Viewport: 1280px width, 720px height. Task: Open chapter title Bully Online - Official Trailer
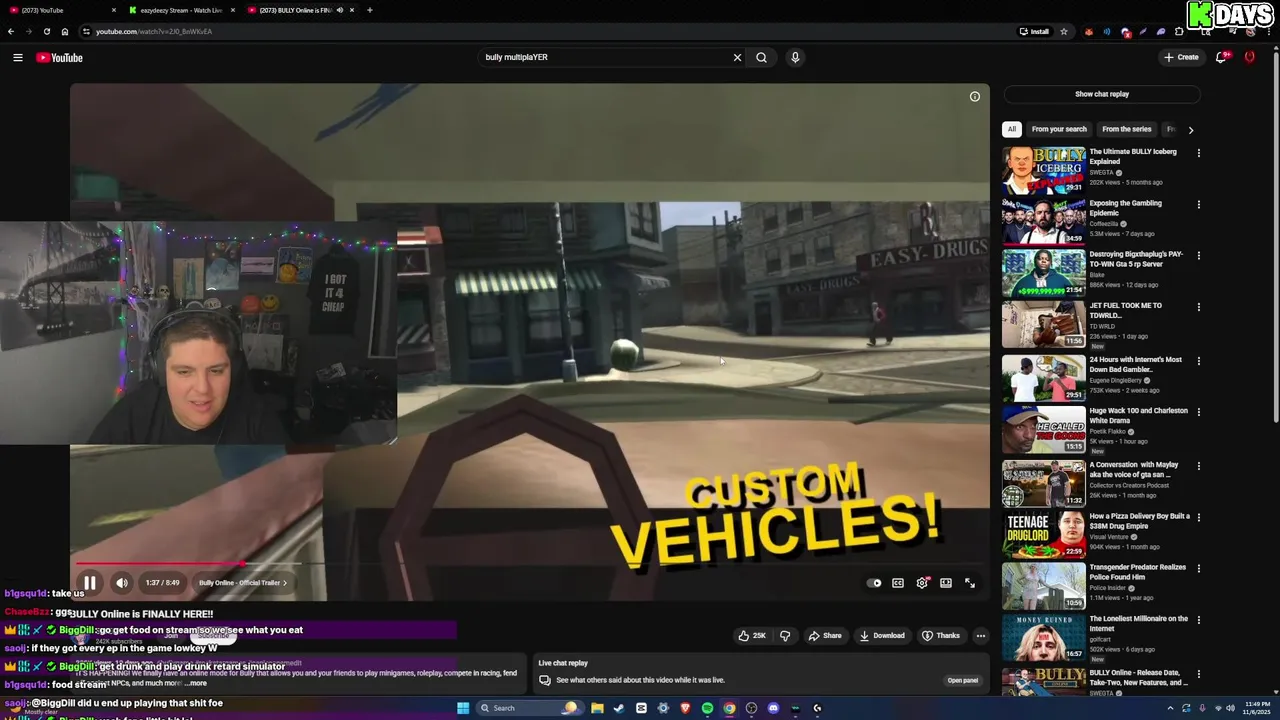point(242,583)
